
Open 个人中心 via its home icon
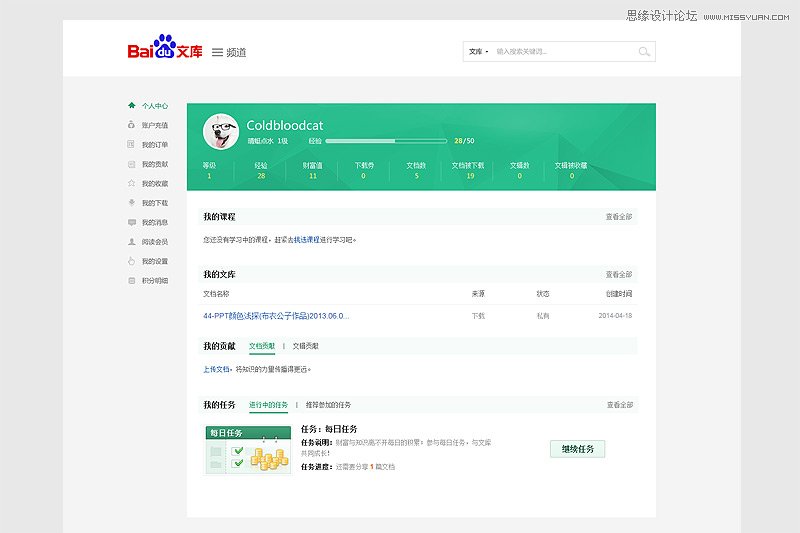(x=132, y=106)
